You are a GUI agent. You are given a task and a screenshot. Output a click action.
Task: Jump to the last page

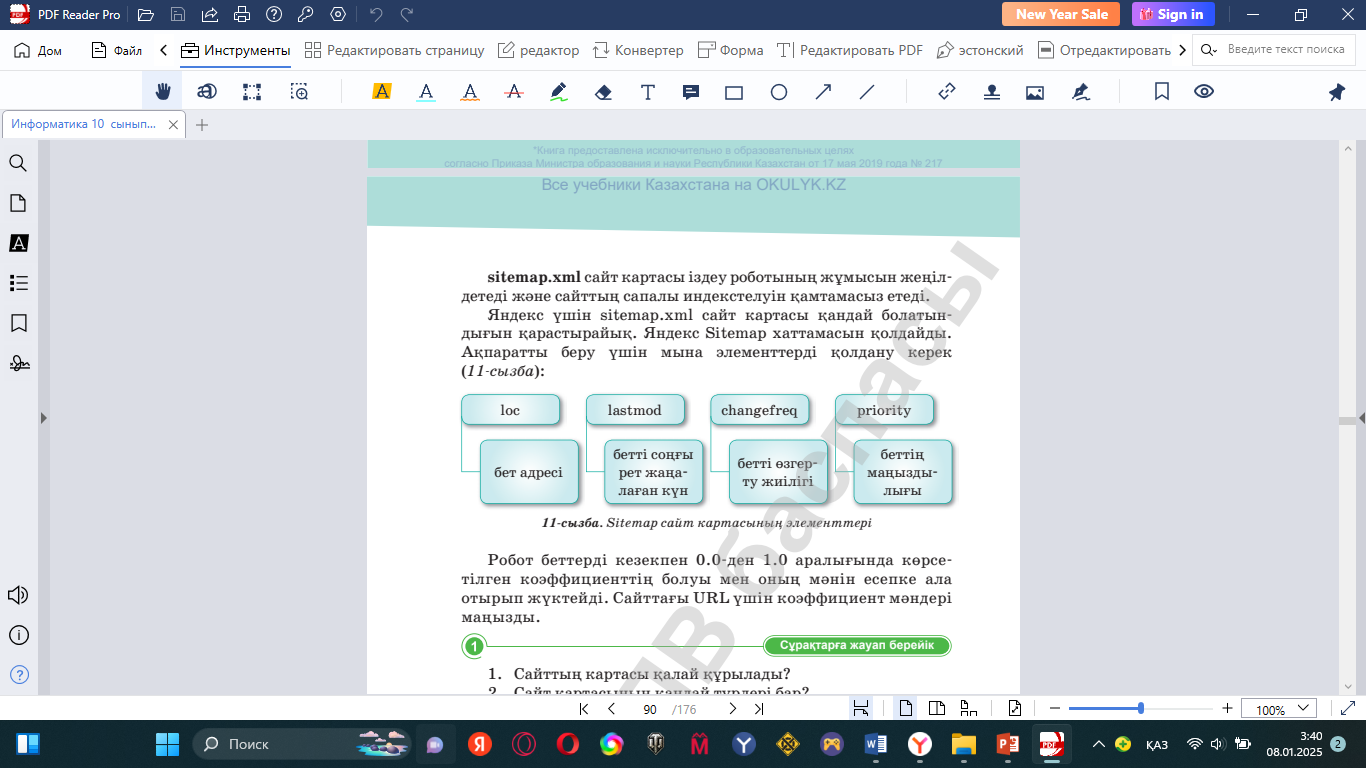(759, 709)
